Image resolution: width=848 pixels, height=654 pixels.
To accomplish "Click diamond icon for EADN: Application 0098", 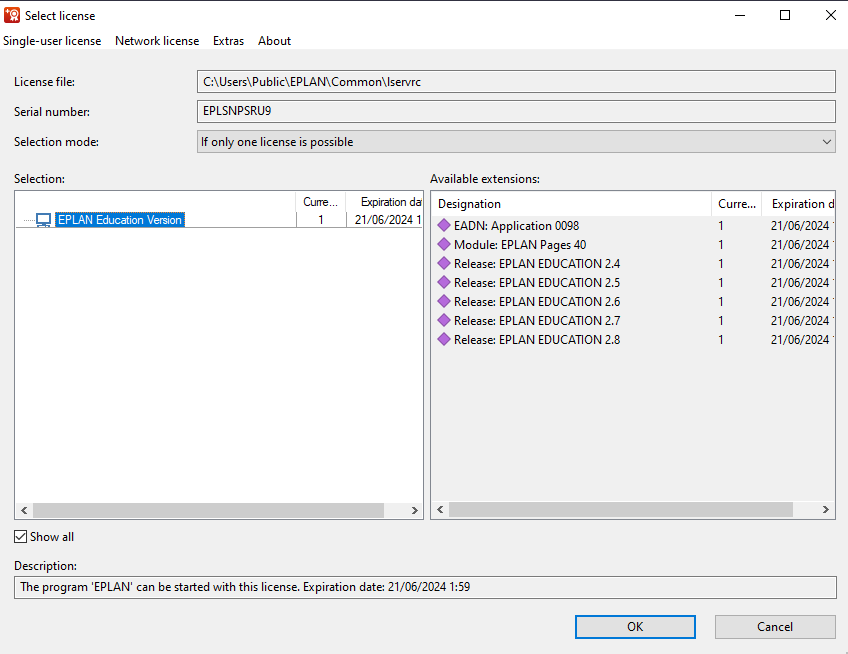I will (444, 225).
